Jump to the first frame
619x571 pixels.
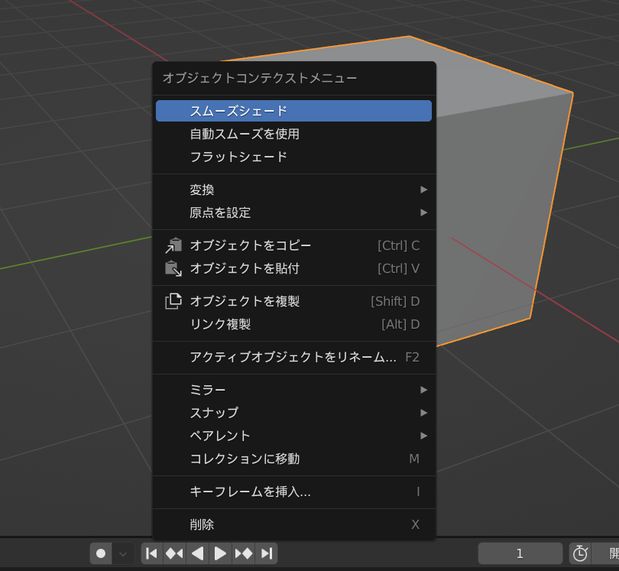[152, 553]
